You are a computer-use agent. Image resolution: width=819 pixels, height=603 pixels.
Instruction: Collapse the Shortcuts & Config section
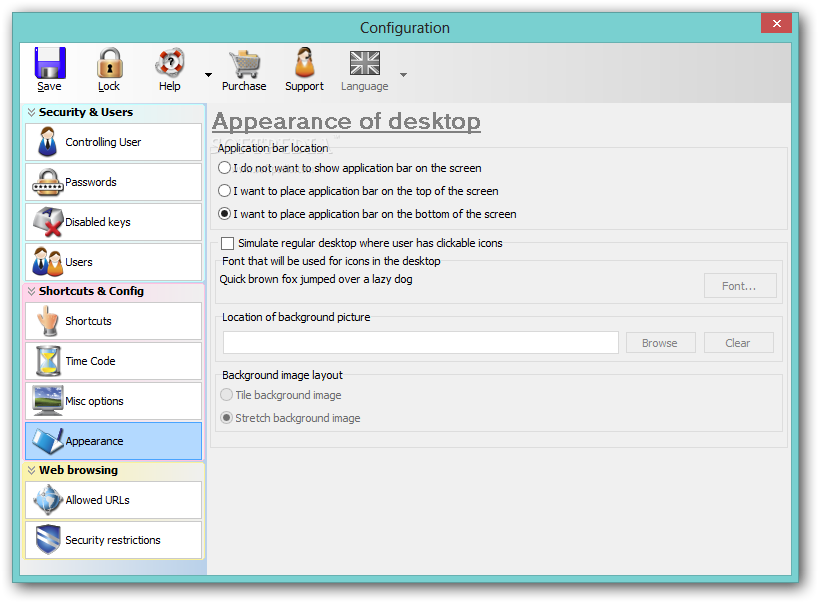pyautogui.click(x=31, y=291)
